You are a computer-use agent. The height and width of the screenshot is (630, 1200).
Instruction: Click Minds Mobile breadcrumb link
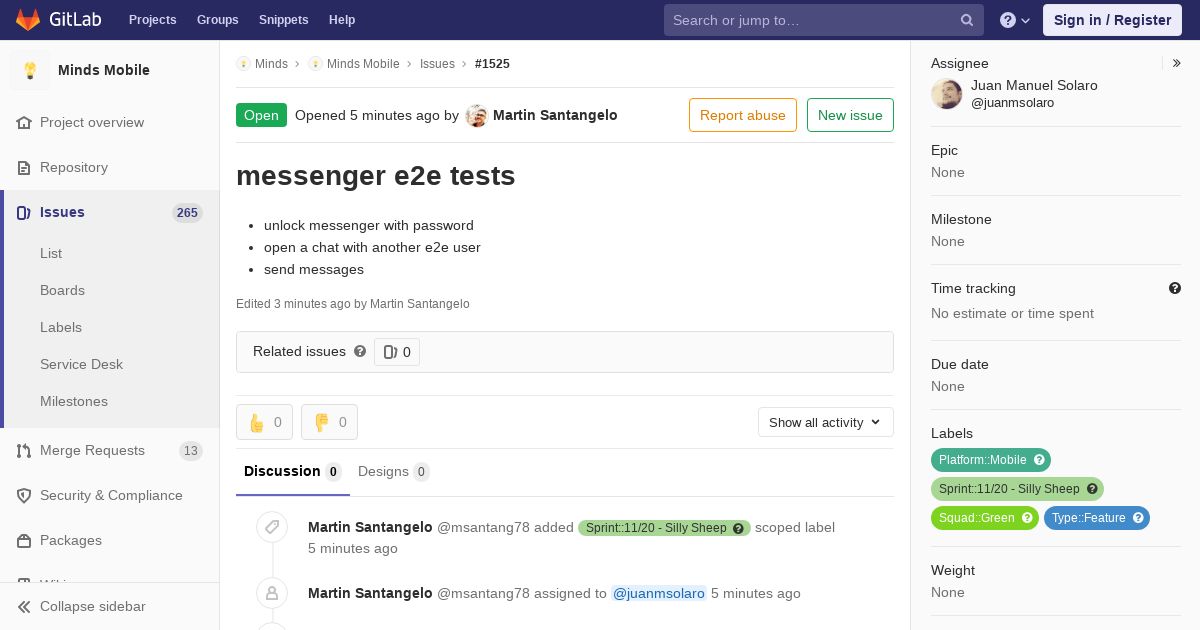[363, 63]
